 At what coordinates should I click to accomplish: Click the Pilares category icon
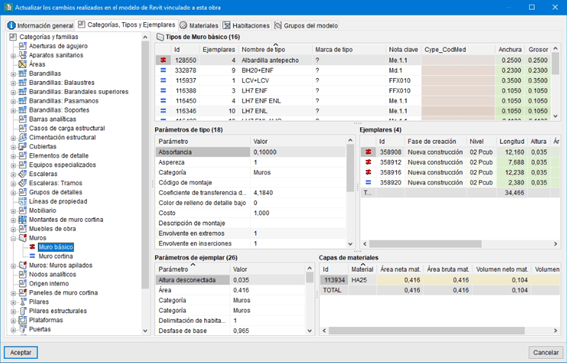22,302
